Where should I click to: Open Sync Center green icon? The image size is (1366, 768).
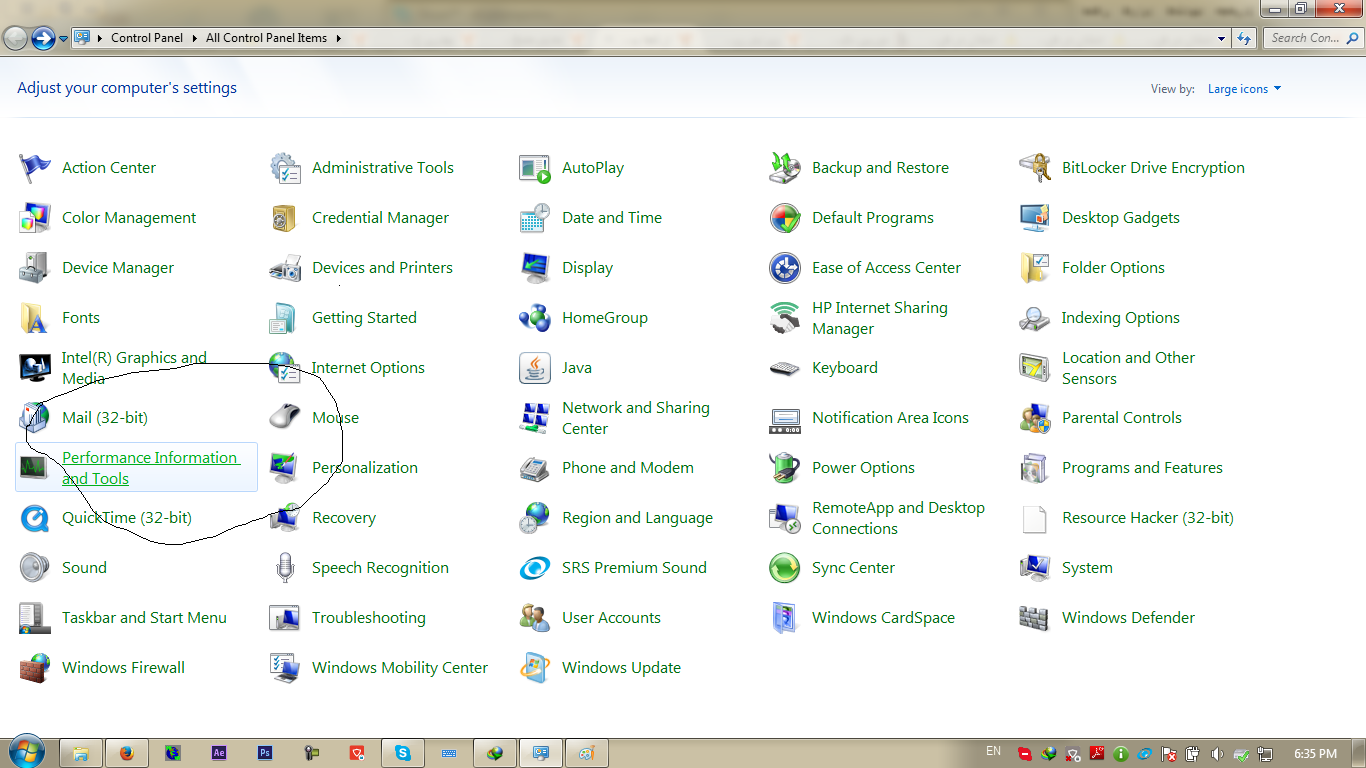[x=785, y=568]
